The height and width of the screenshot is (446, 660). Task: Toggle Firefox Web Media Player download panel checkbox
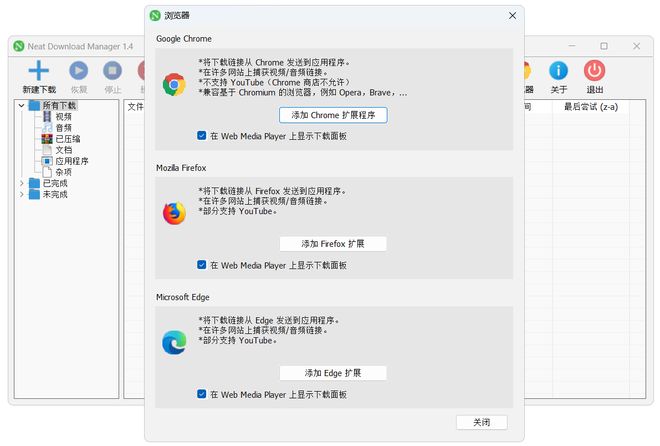pyautogui.click(x=202, y=265)
